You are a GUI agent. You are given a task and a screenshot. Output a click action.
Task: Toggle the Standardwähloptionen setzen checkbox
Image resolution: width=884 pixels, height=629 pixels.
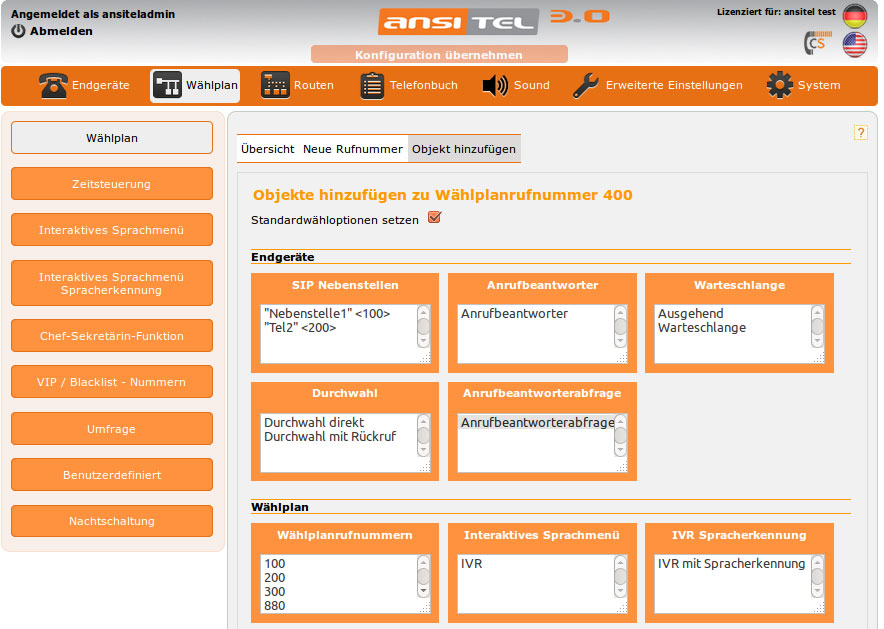tap(434, 218)
